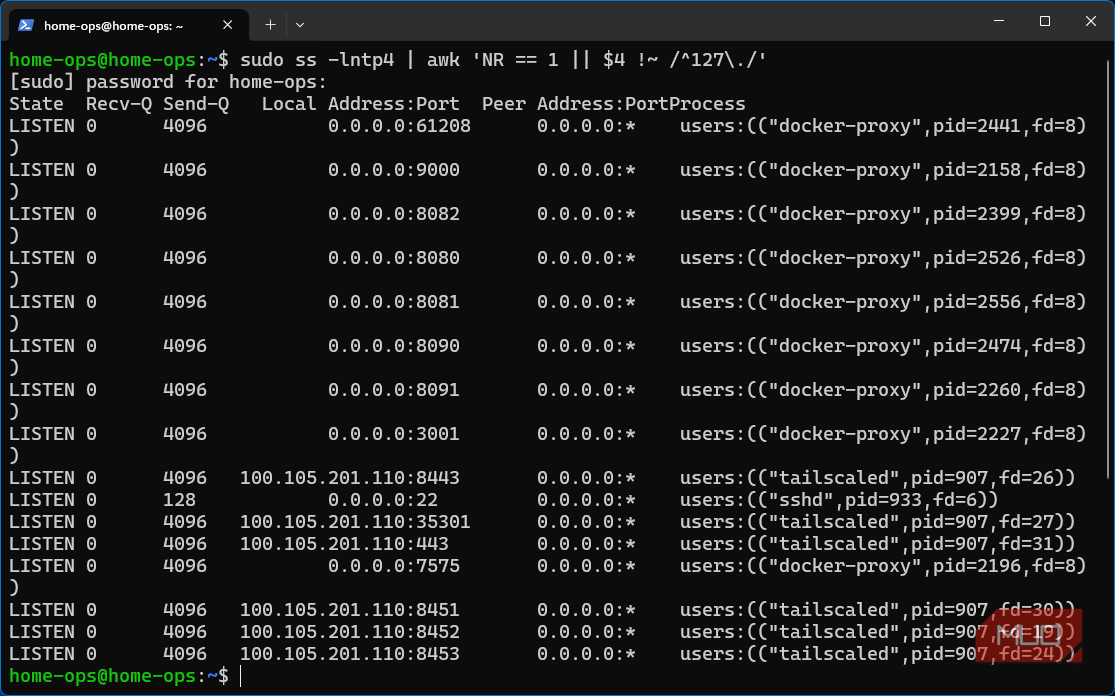Viewport: 1115px width, 696px height.
Task: Click the PowerShell icon on the tab
Action: coord(26,25)
